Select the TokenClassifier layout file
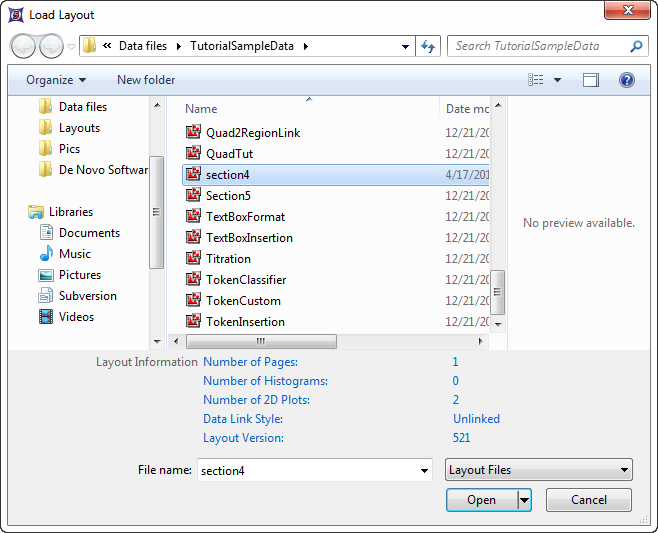Viewport: 658px width, 533px height. [245, 280]
